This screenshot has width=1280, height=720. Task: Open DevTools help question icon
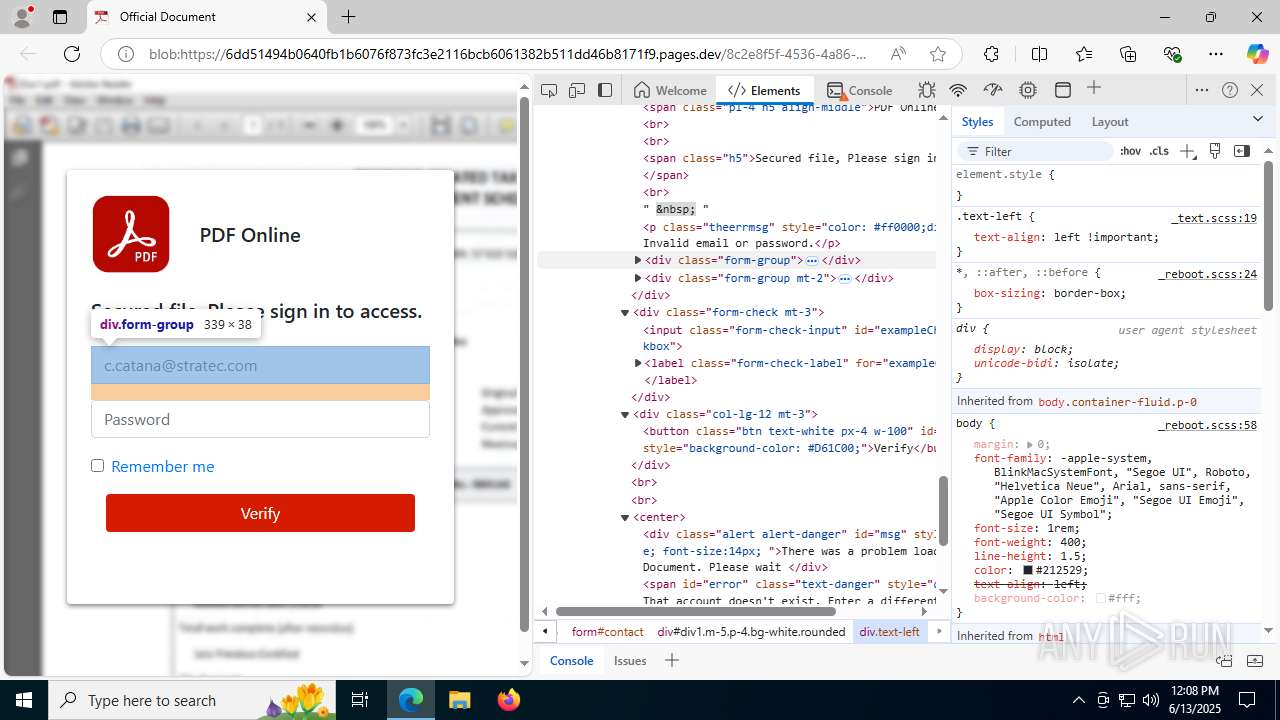point(1230,90)
